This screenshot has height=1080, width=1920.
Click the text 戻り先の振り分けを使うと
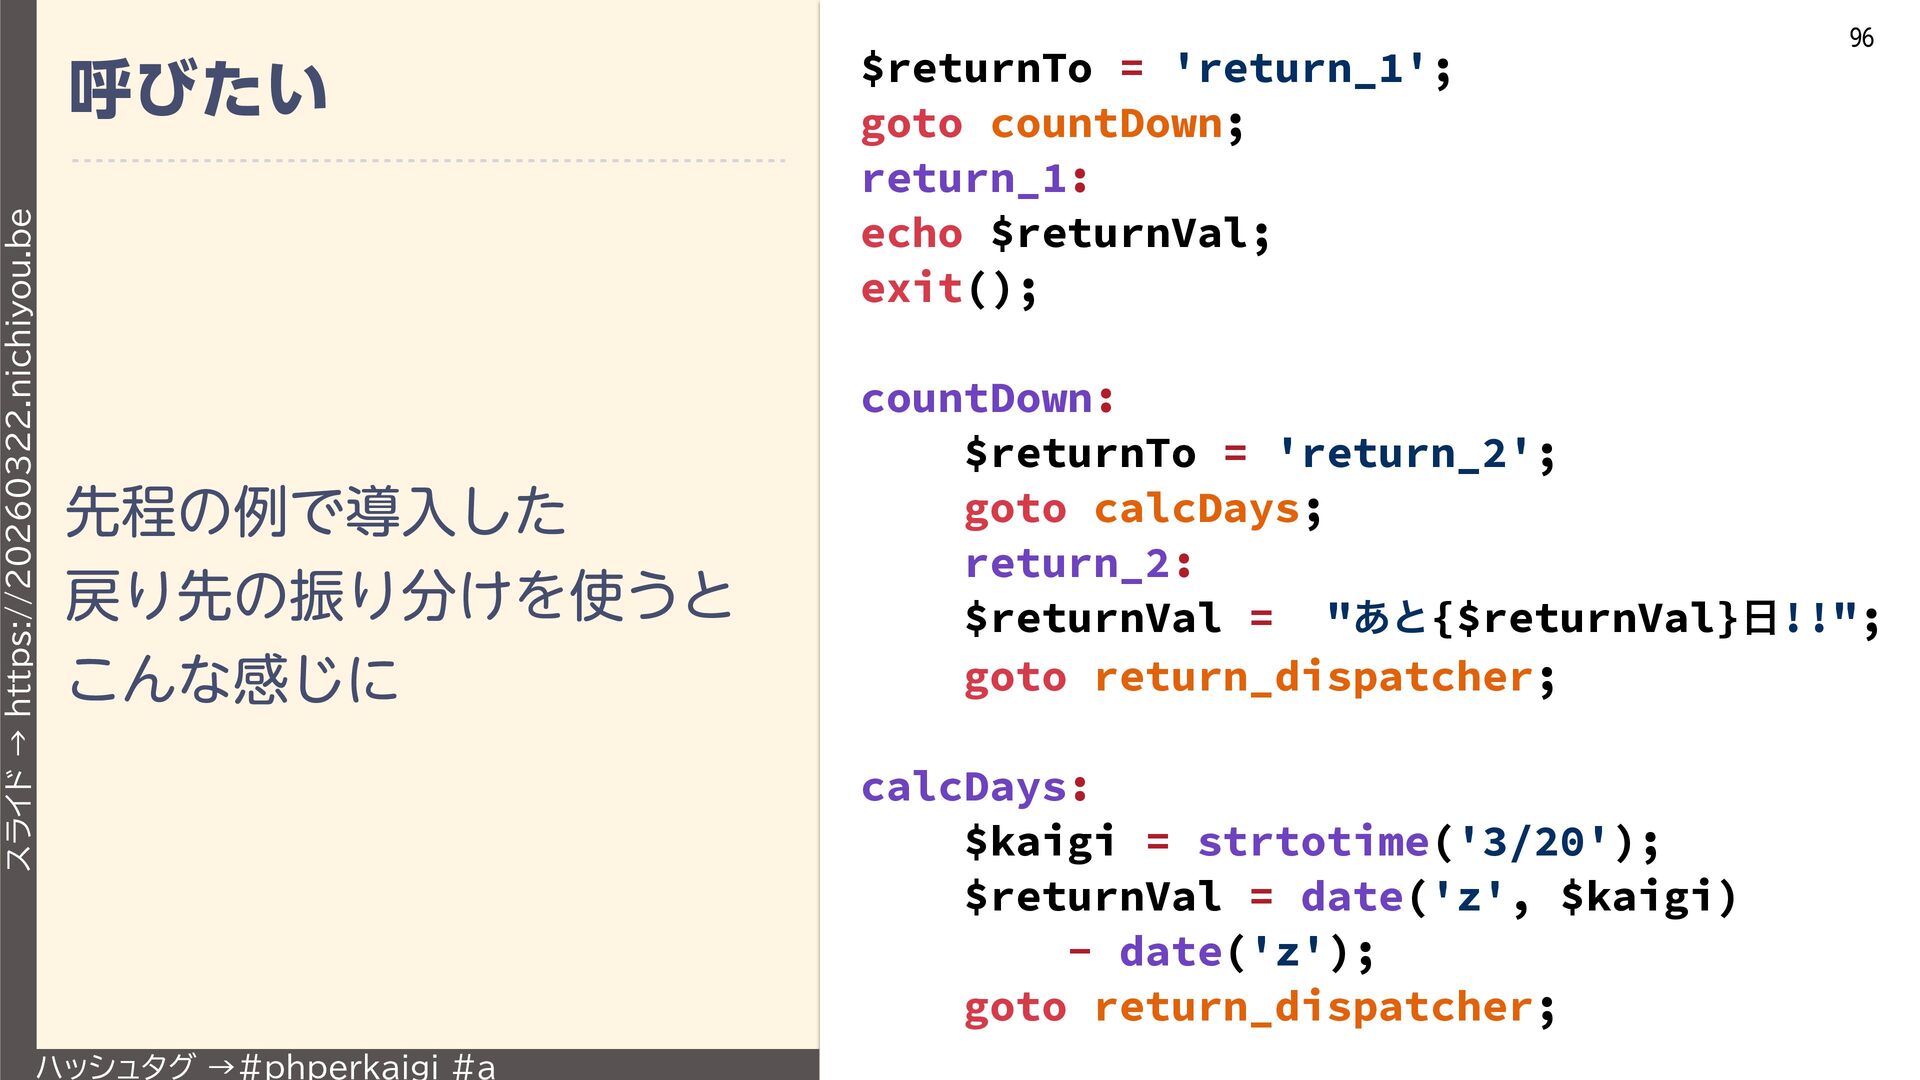(x=398, y=596)
